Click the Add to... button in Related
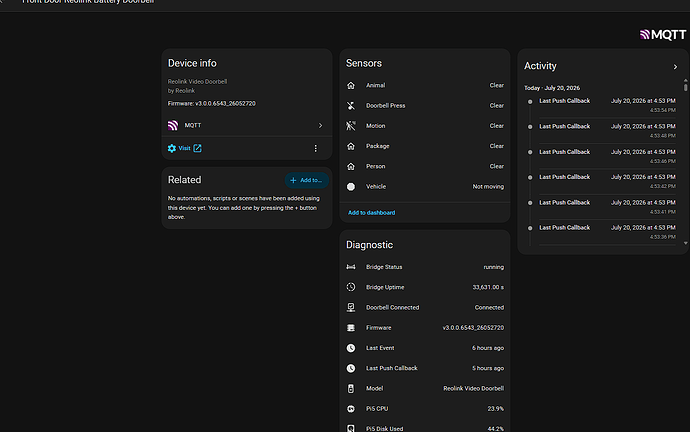This screenshot has height=432, width=690. (x=307, y=180)
